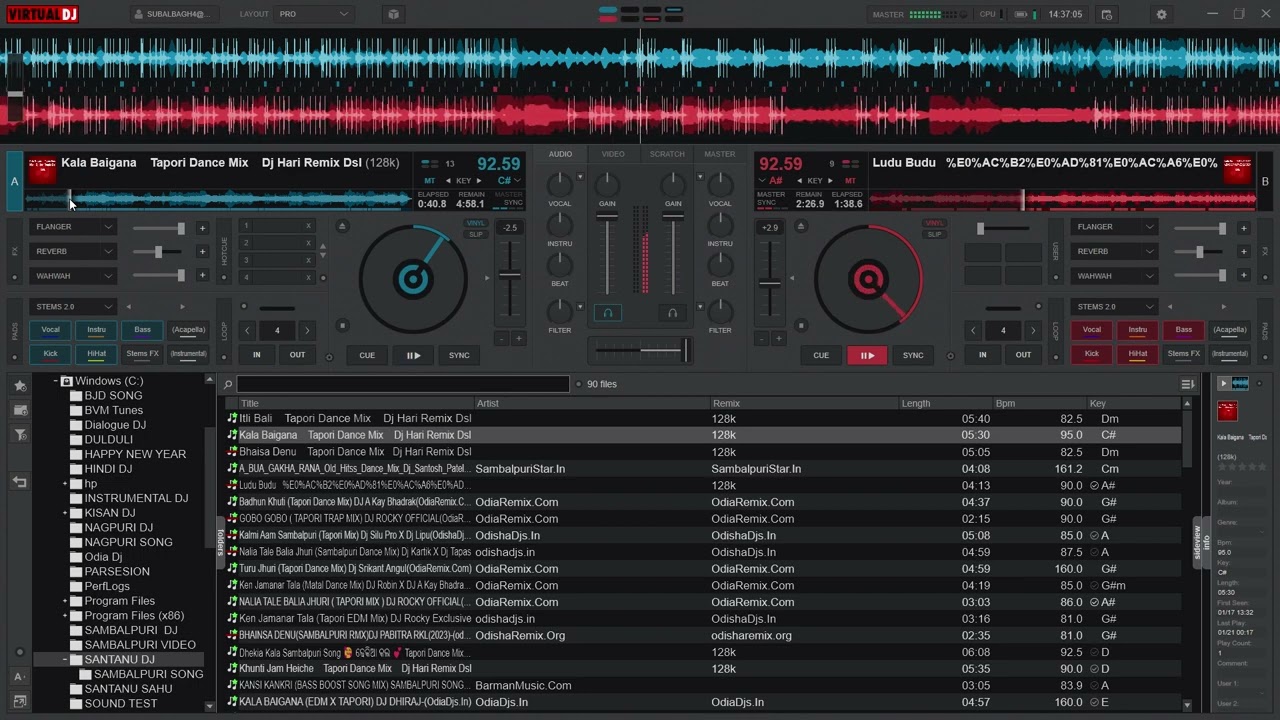Click the back arrow icon in browser sidebar

tap(20, 482)
